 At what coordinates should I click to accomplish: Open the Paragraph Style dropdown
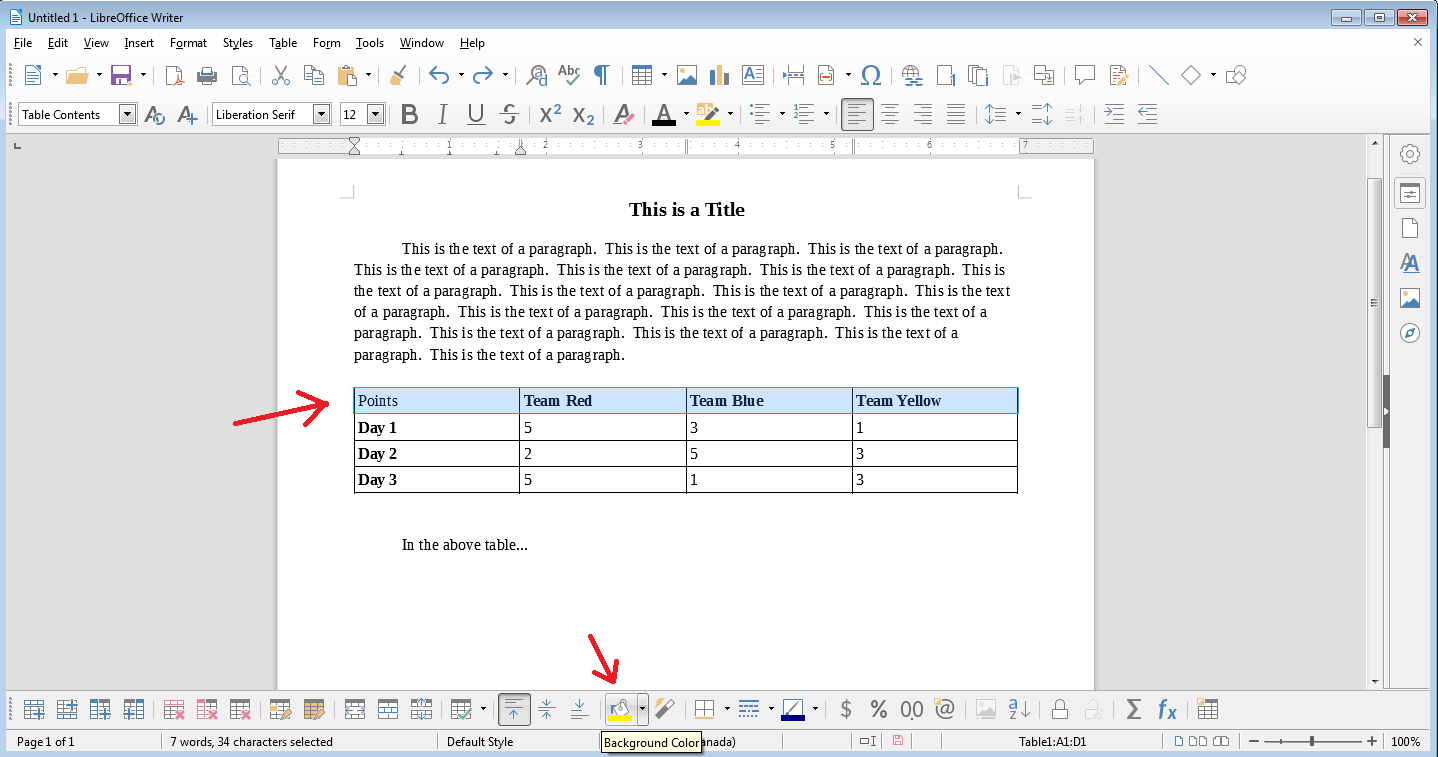pyautogui.click(x=127, y=114)
